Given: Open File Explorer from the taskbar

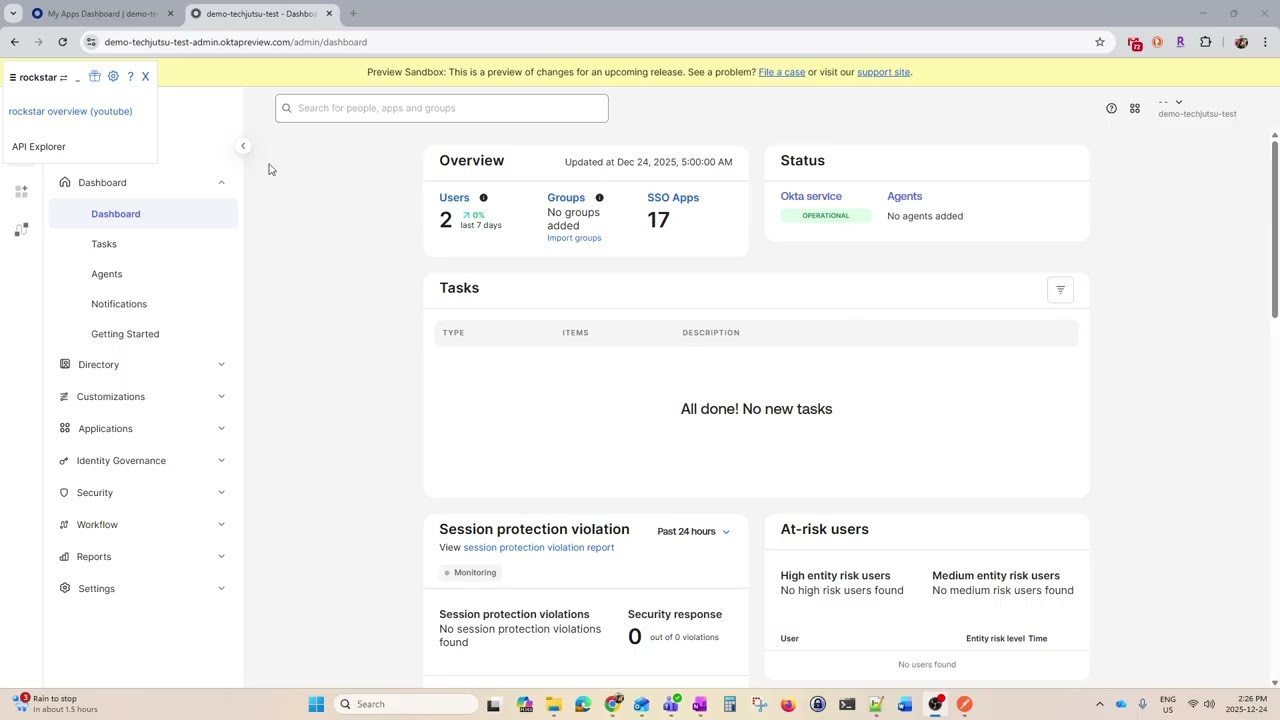Looking at the screenshot, I should click(554, 704).
